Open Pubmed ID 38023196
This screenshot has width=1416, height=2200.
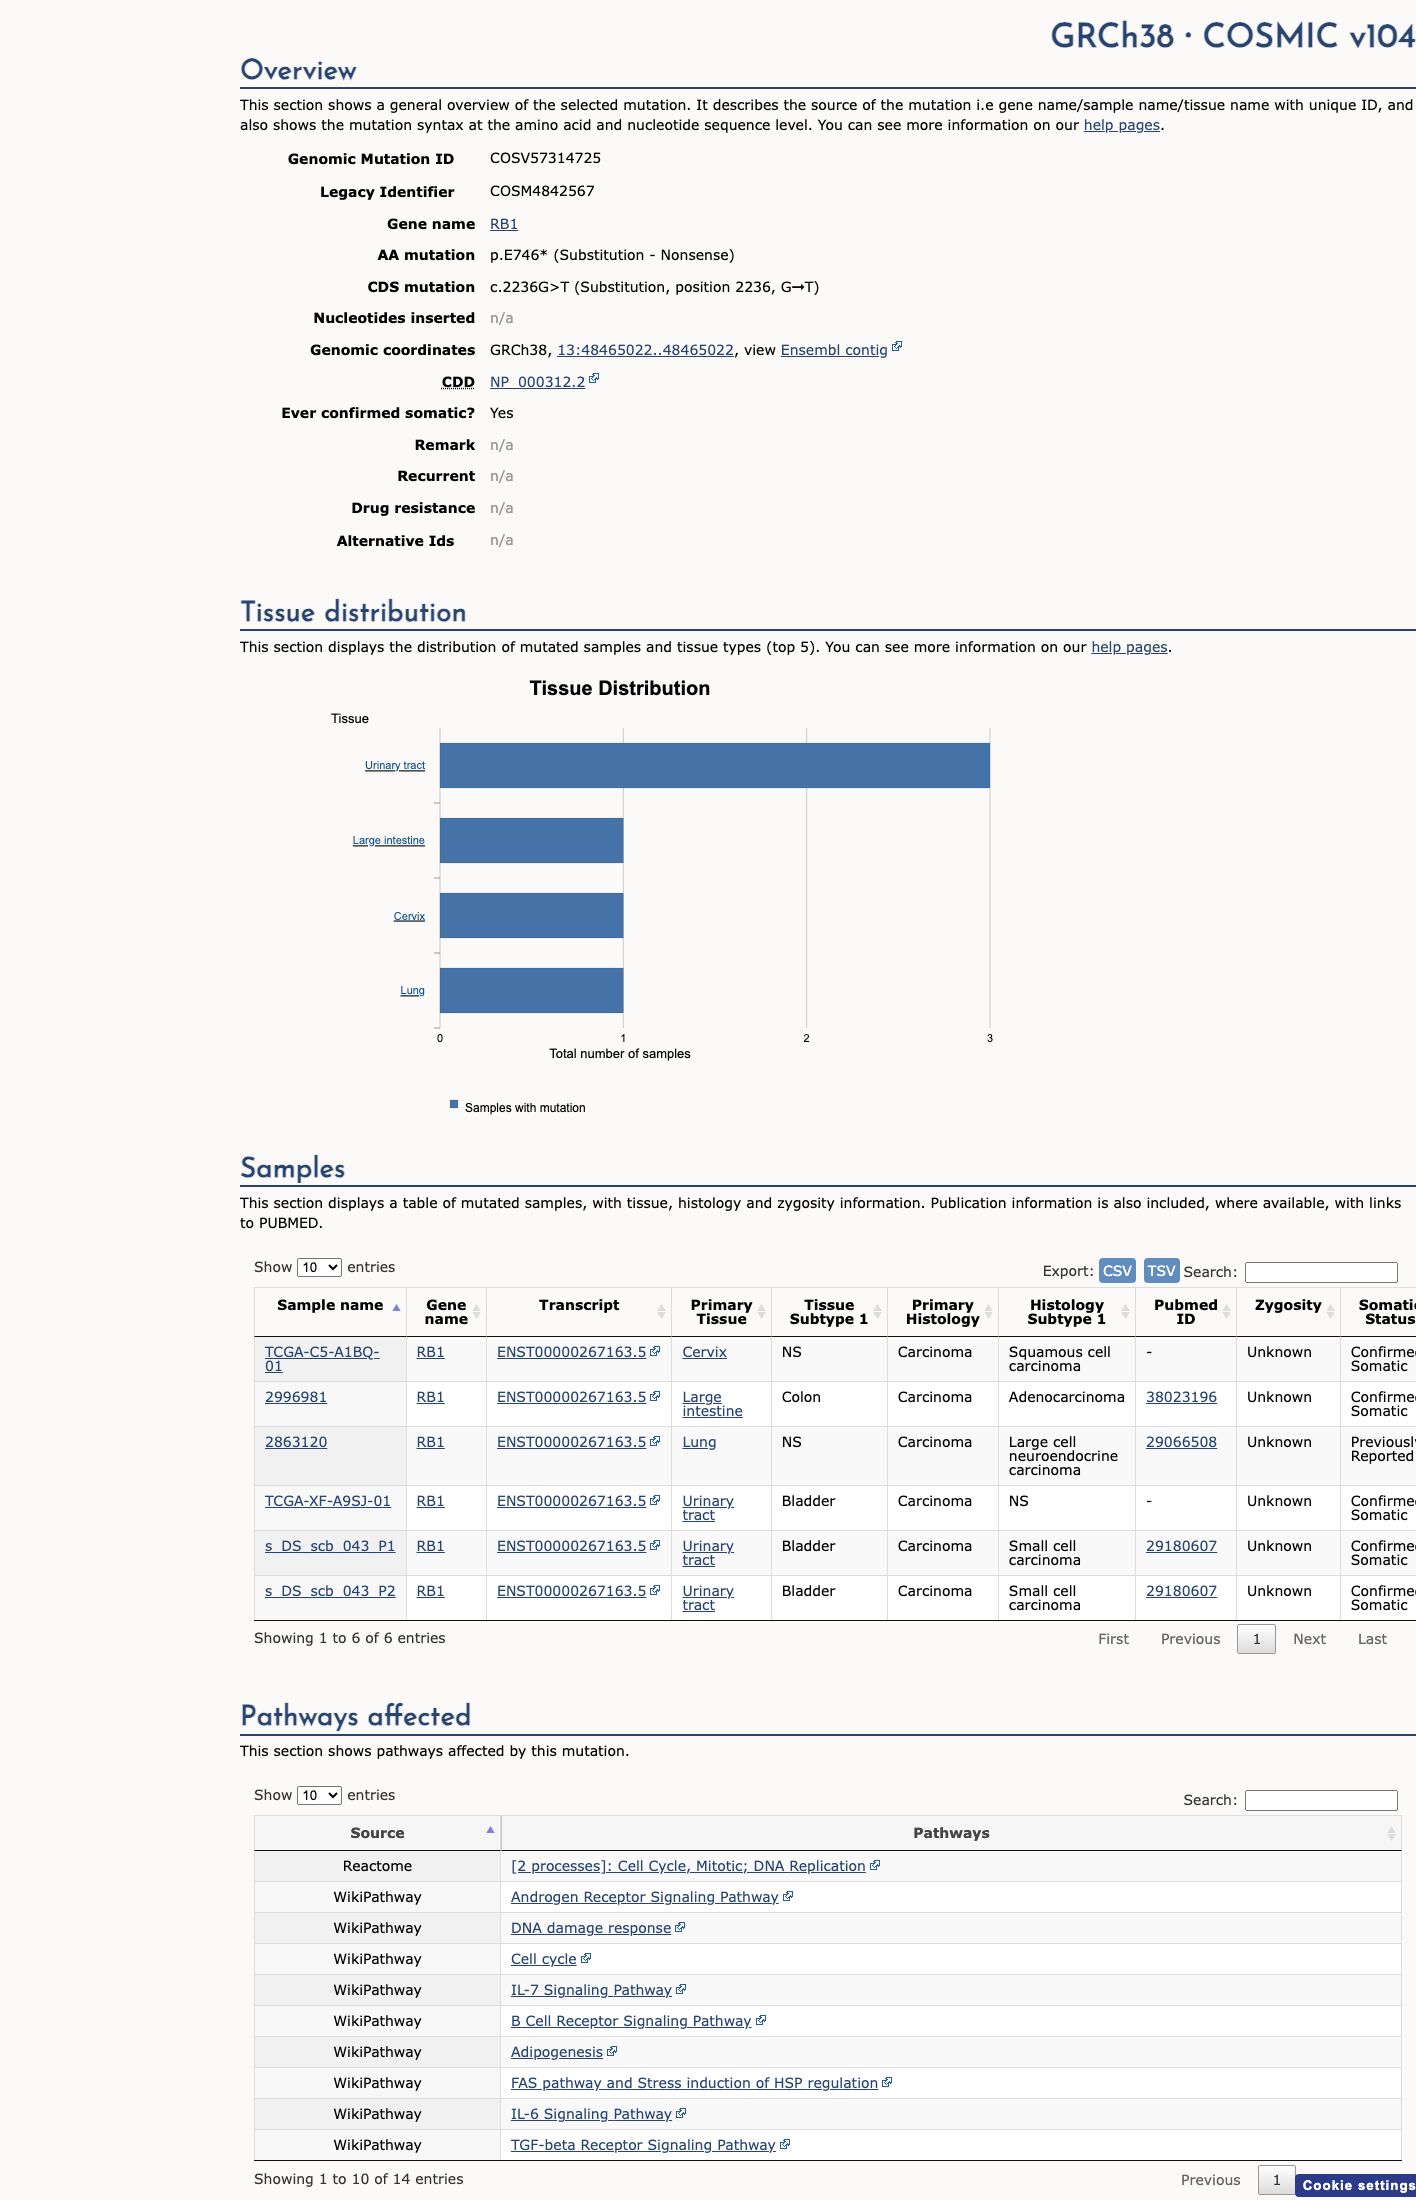[x=1181, y=1397]
